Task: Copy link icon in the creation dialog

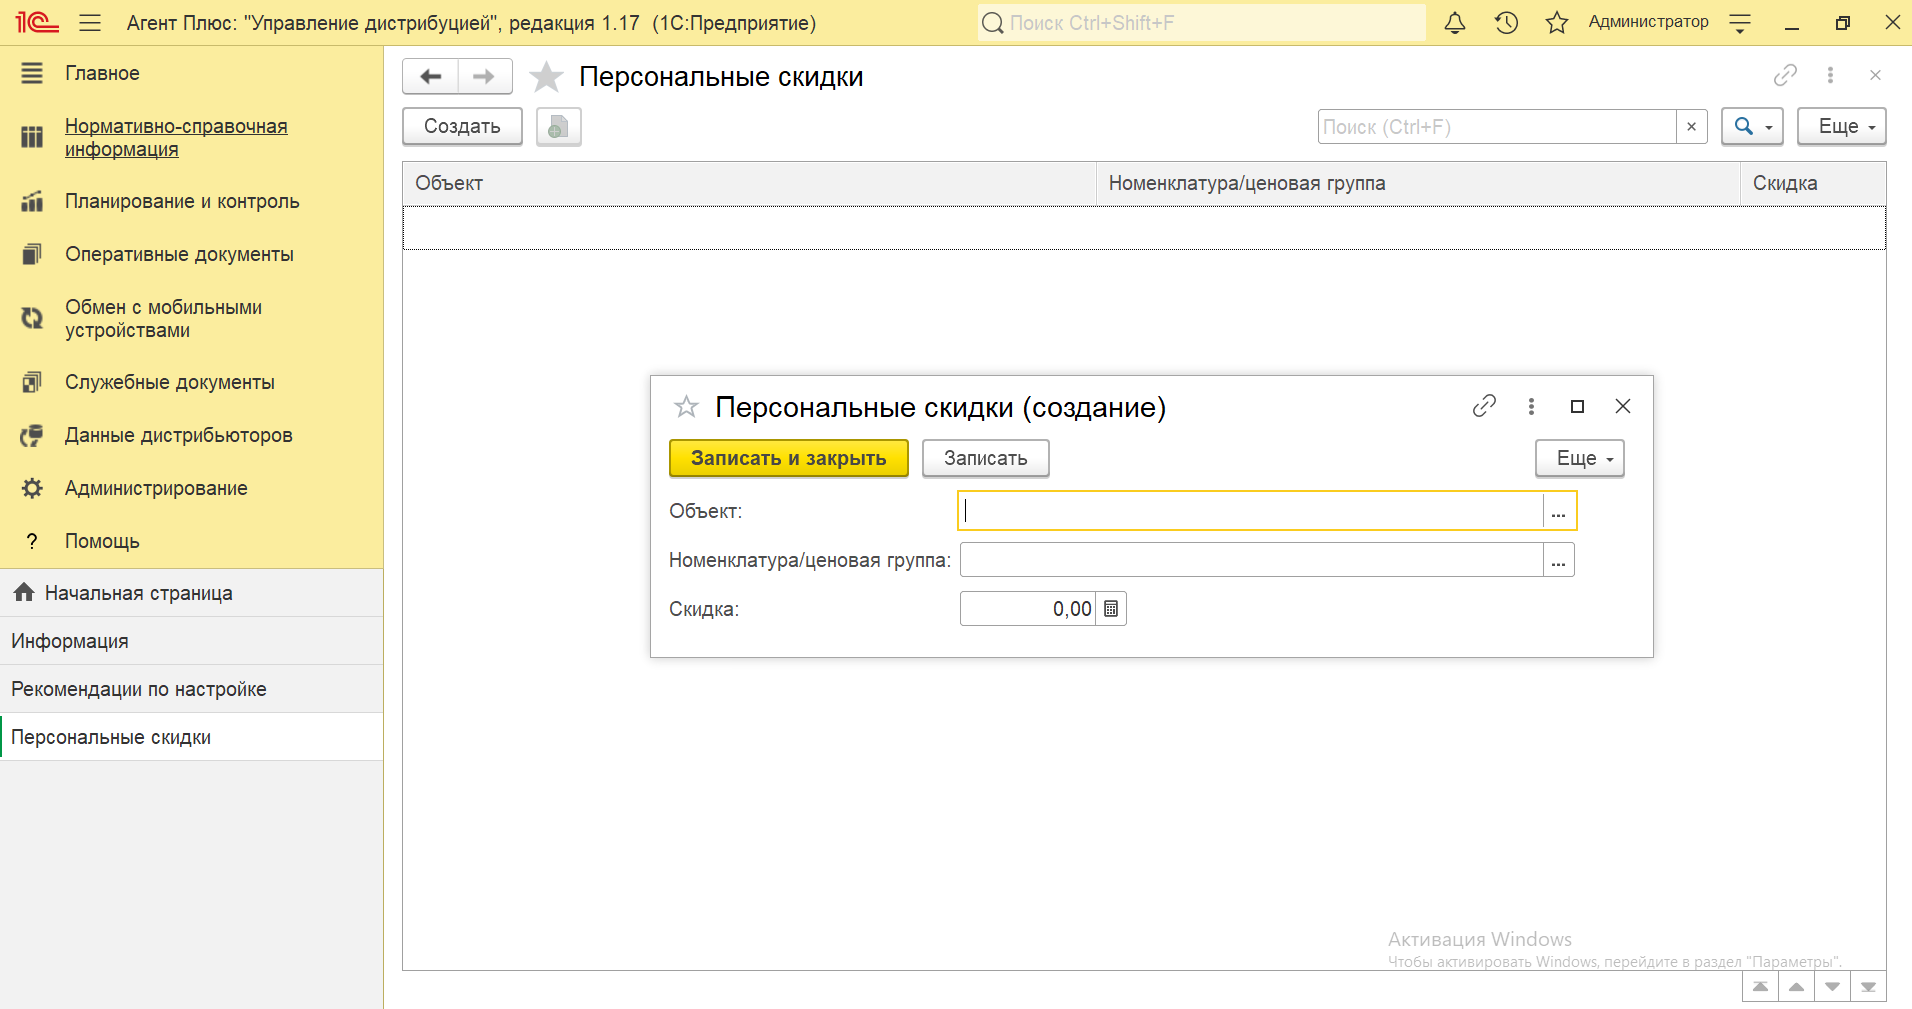Action: (x=1484, y=406)
